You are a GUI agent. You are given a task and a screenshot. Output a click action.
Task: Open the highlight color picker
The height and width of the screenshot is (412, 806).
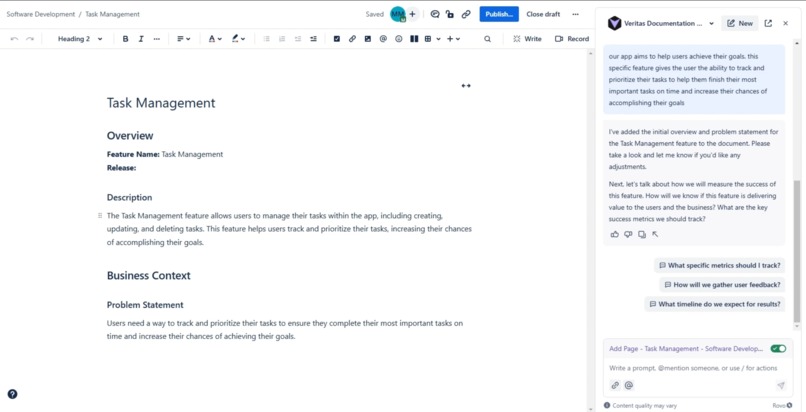pos(238,39)
